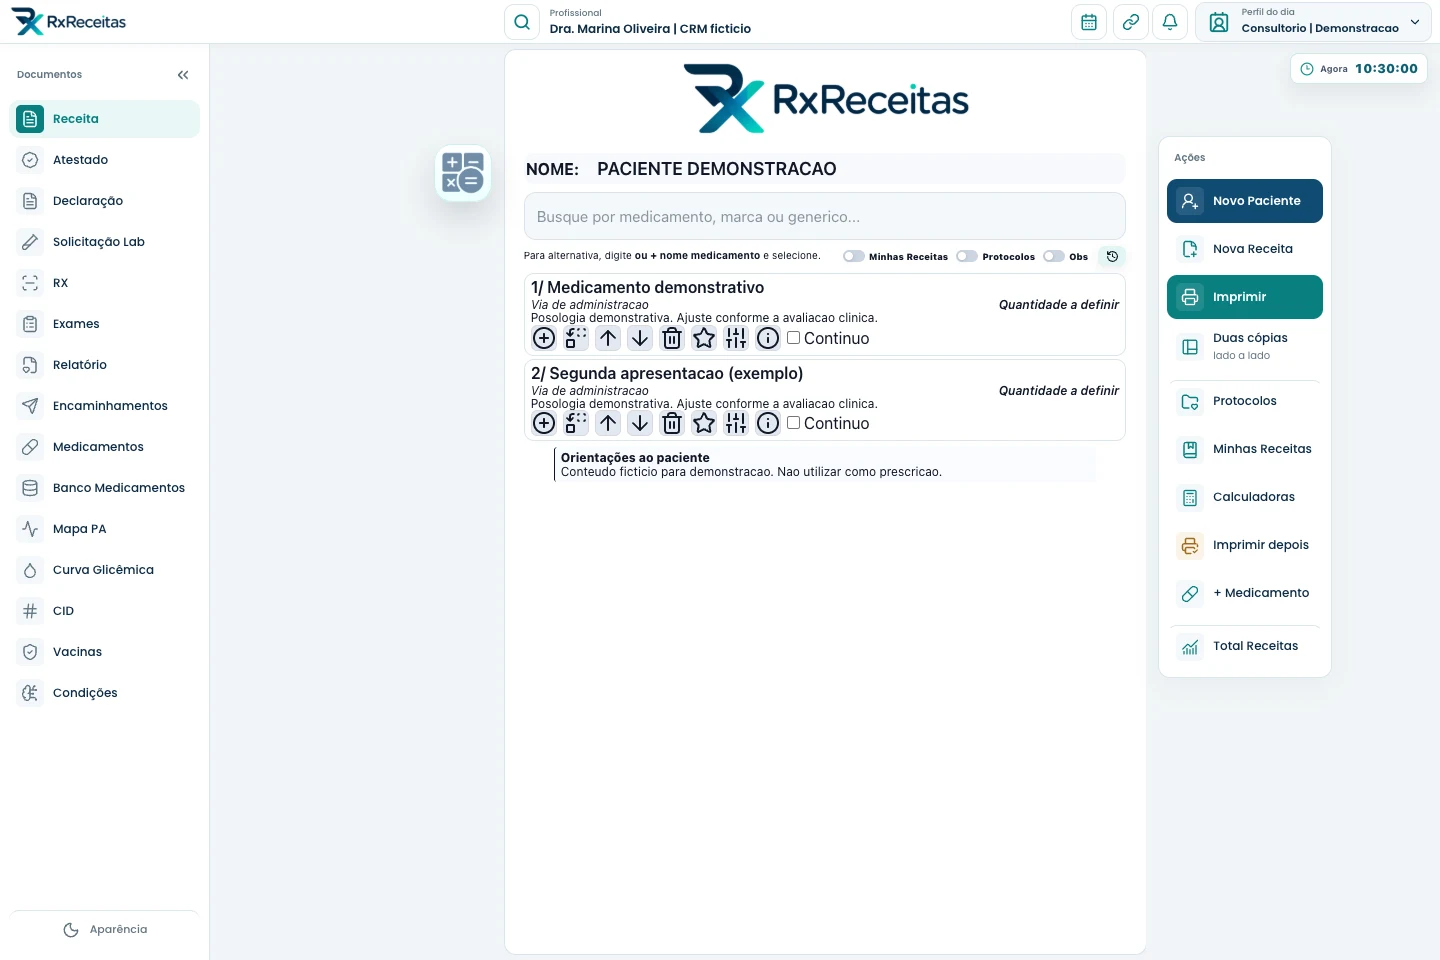Choose Imprimir depois action
Image resolution: width=1440 pixels, height=960 pixels.
(1244, 545)
